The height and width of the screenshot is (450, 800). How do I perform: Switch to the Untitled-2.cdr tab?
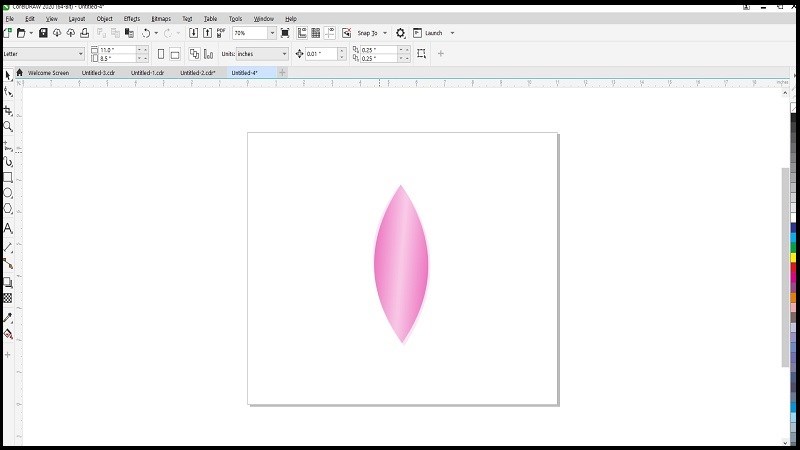(x=197, y=73)
